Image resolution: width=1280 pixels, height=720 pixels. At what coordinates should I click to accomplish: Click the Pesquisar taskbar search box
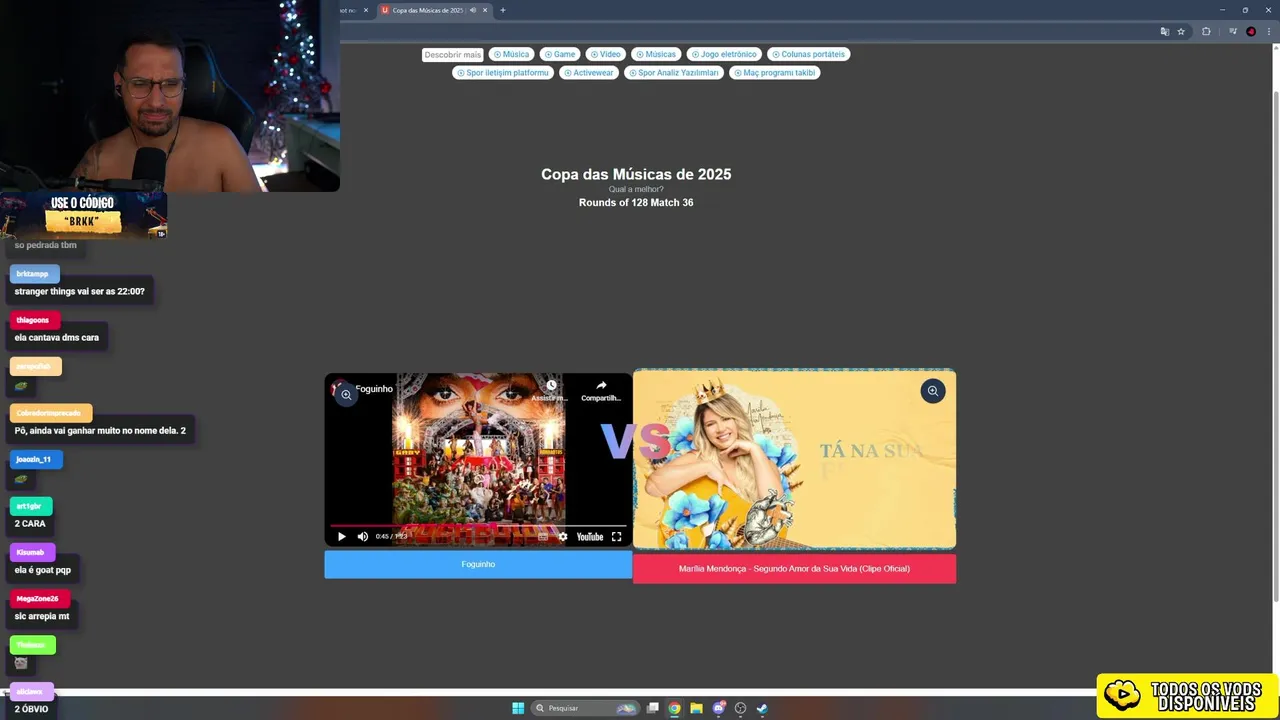click(x=585, y=708)
